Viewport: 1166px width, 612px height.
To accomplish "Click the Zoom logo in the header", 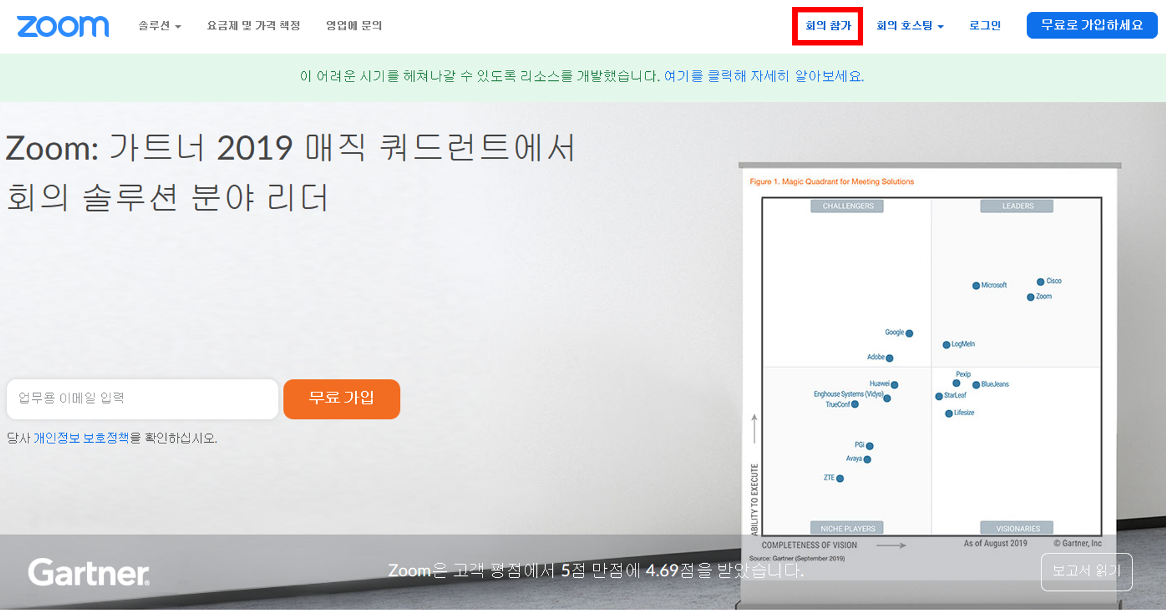I will click(x=63, y=26).
